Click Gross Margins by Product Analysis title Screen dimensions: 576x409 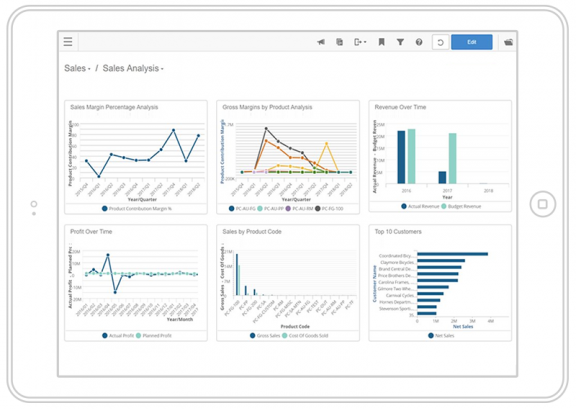(267, 107)
